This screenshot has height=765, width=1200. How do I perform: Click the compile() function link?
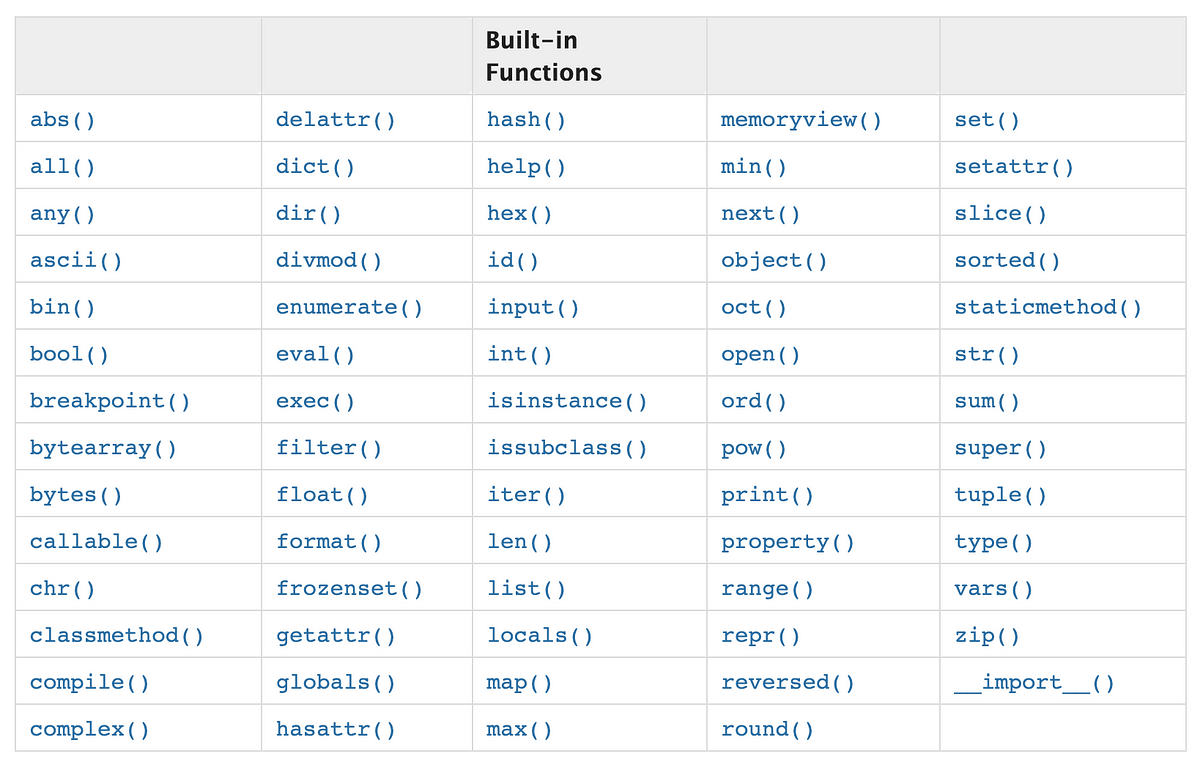click(90, 683)
